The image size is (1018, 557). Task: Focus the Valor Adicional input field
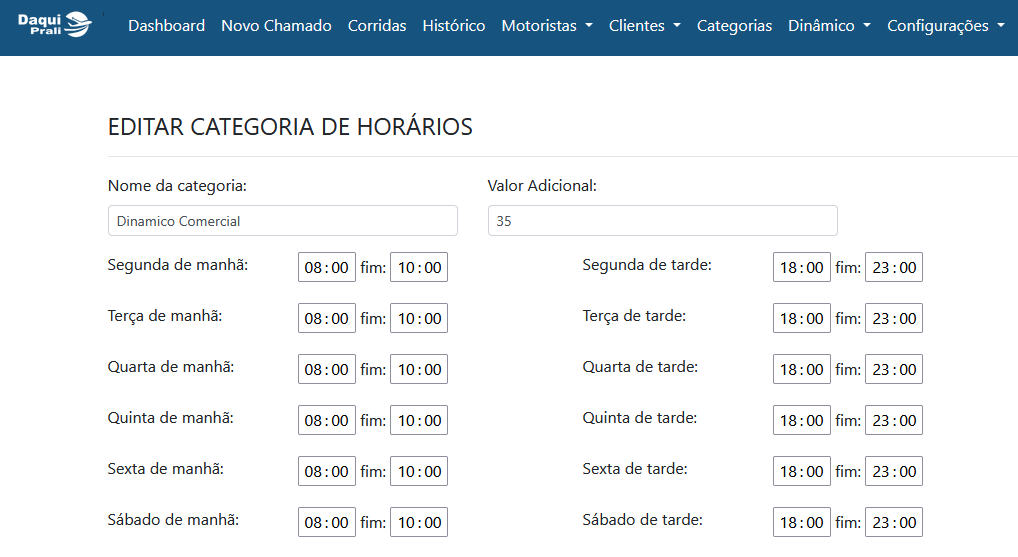662,221
